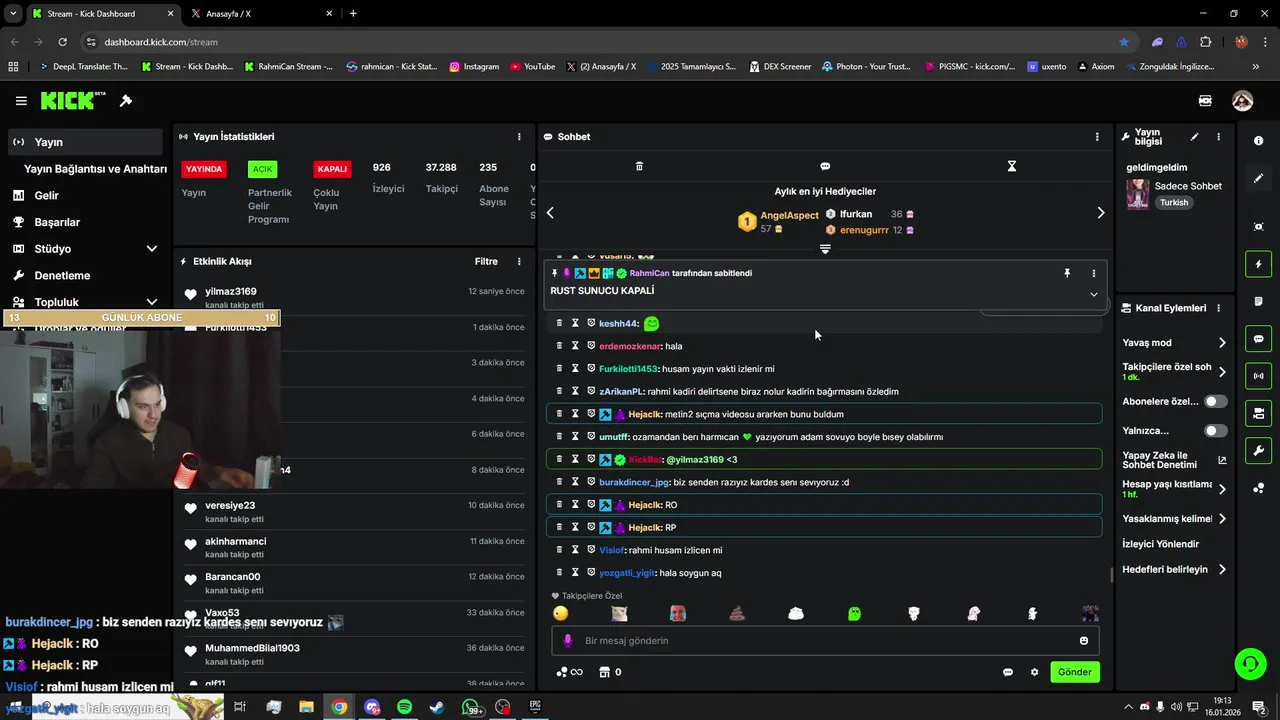This screenshot has width=1280, height=720.
Task: Click the speech bubble icon under Sohbet
Action: [x=825, y=166]
